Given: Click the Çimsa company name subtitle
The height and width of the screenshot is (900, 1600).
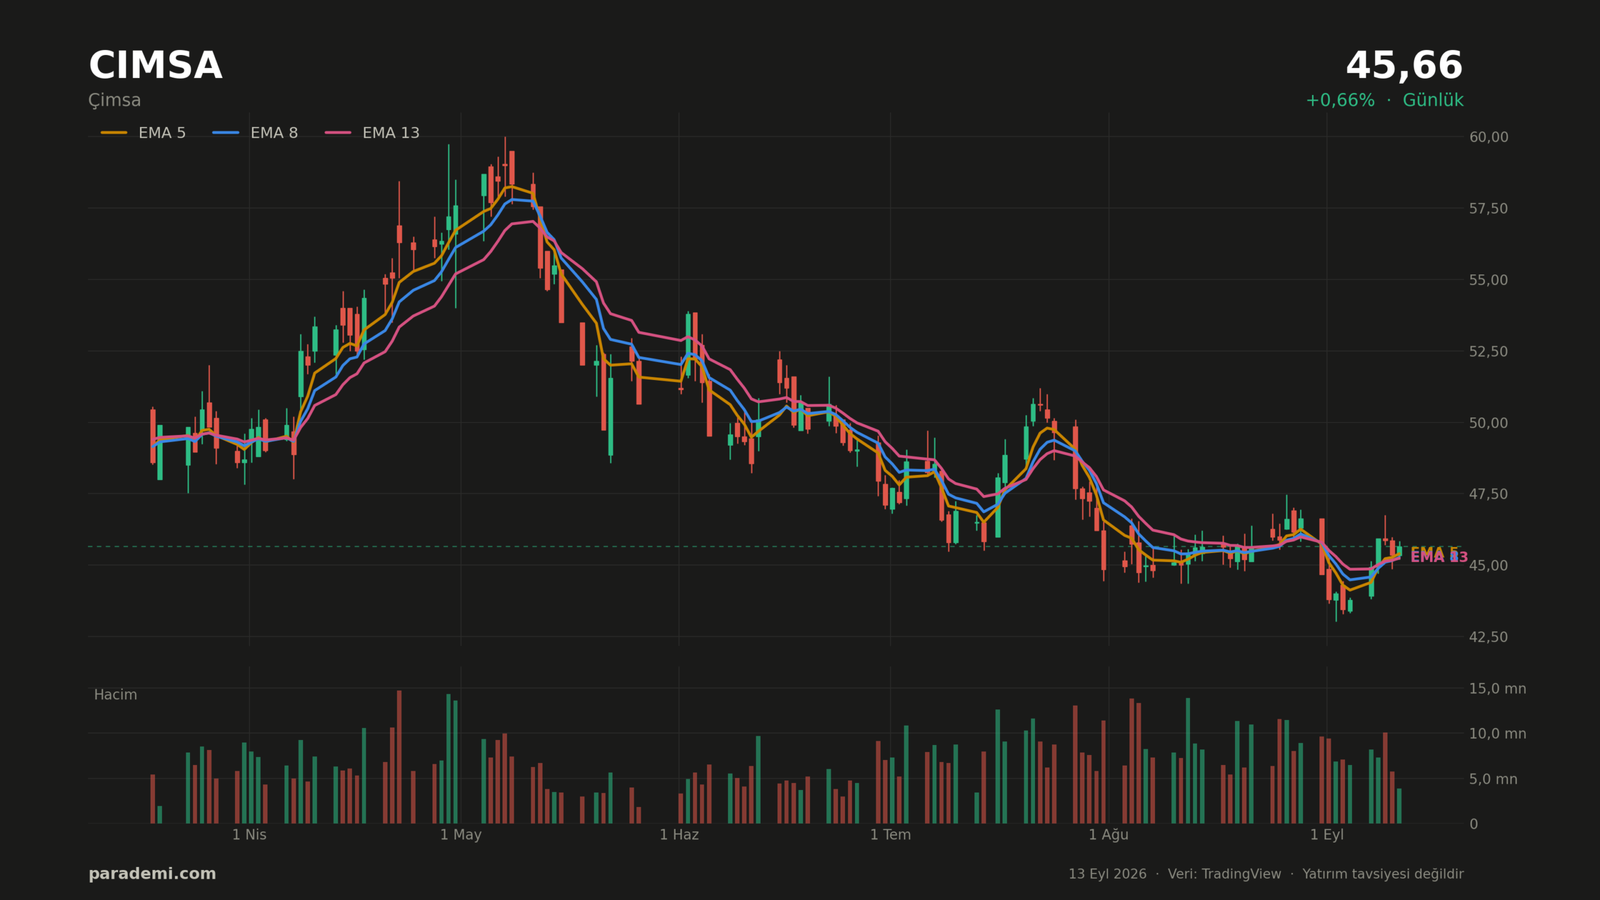Looking at the screenshot, I should pyautogui.click(x=115, y=101).
